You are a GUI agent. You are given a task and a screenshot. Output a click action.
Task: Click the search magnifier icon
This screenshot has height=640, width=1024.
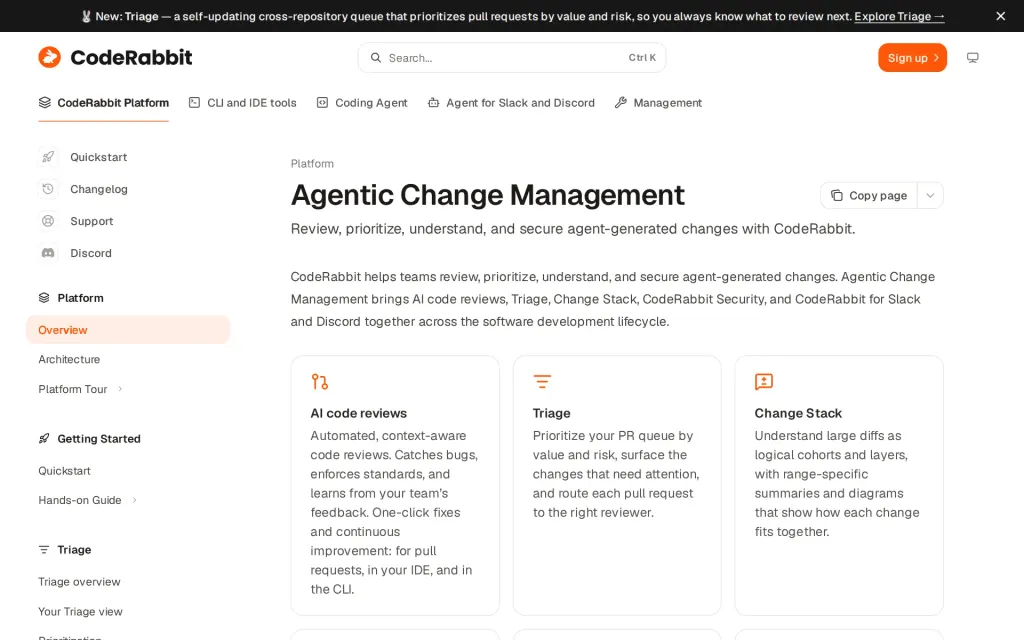[376, 57]
